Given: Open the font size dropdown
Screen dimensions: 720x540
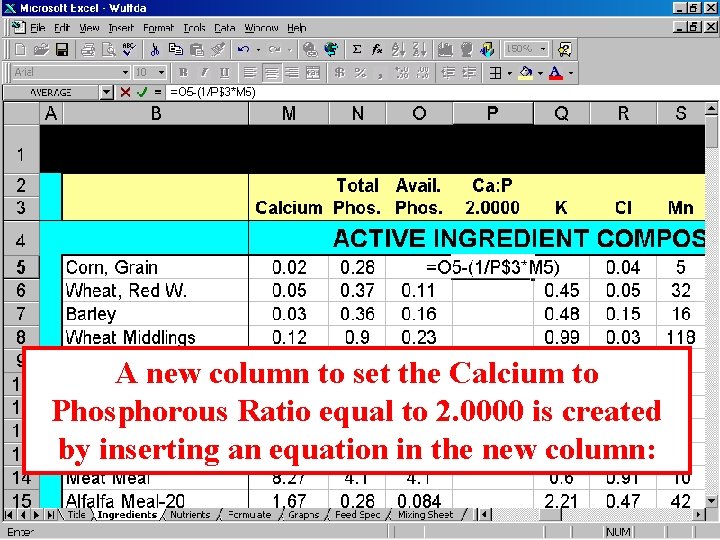Looking at the screenshot, I should click(161, 73).
